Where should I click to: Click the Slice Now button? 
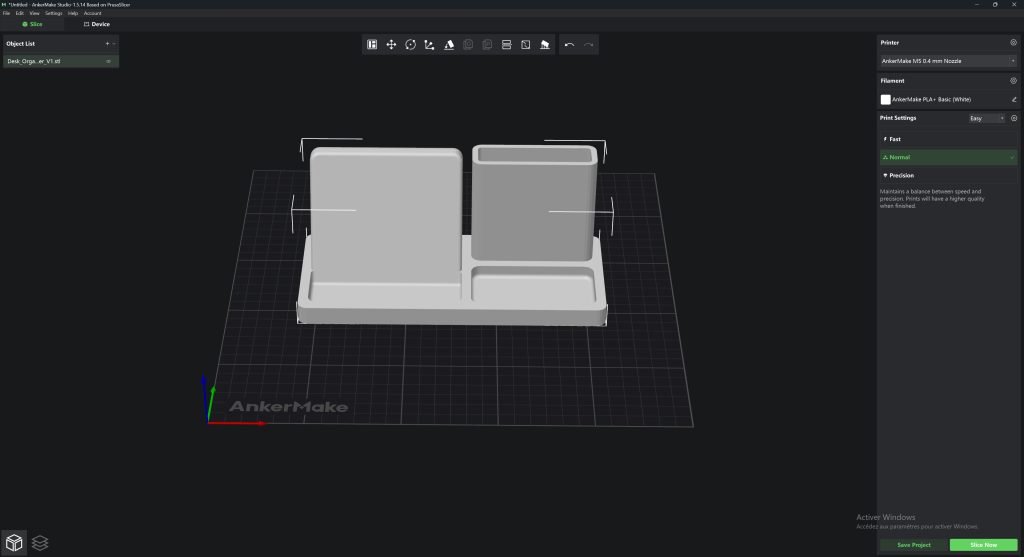coord(984,545)
